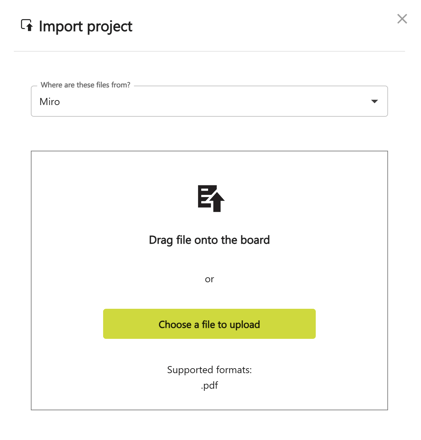The image size is (421, 440).
Task: Click the arrow in the header import icon
Action: pyautogui.click(x=29, y=27)
